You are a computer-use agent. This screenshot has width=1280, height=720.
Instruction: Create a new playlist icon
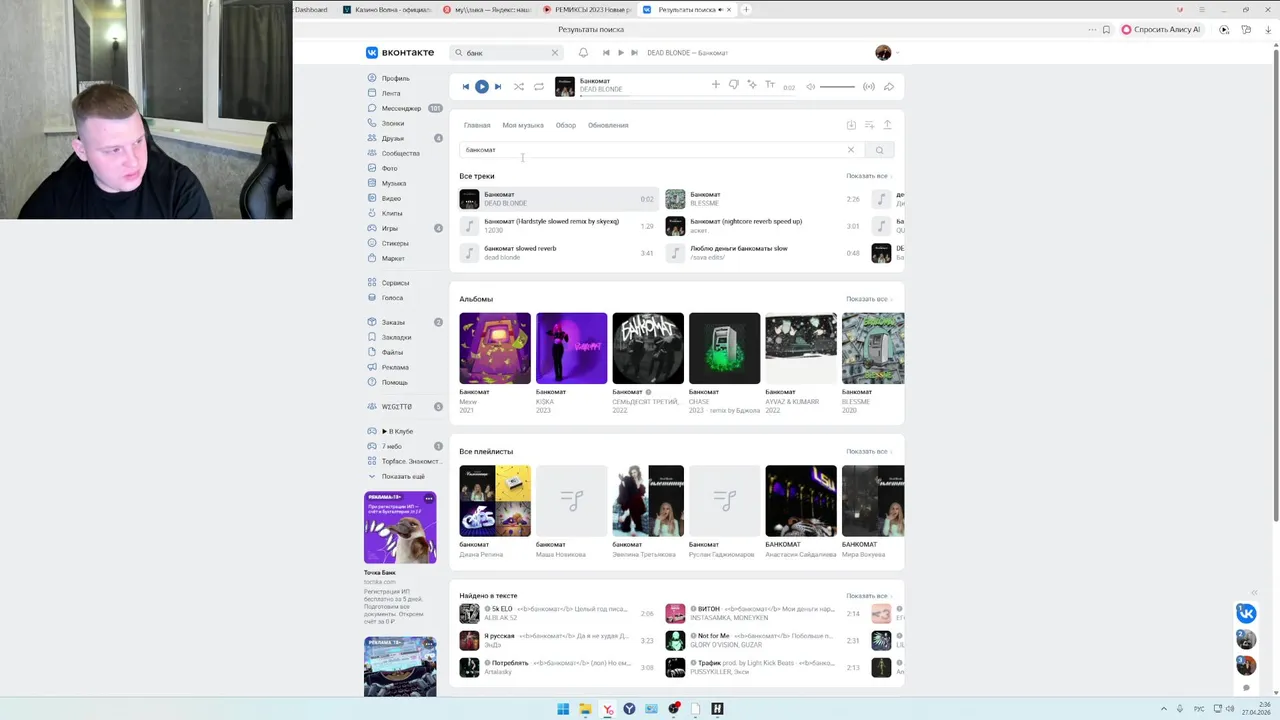click(x=869, y=125)
